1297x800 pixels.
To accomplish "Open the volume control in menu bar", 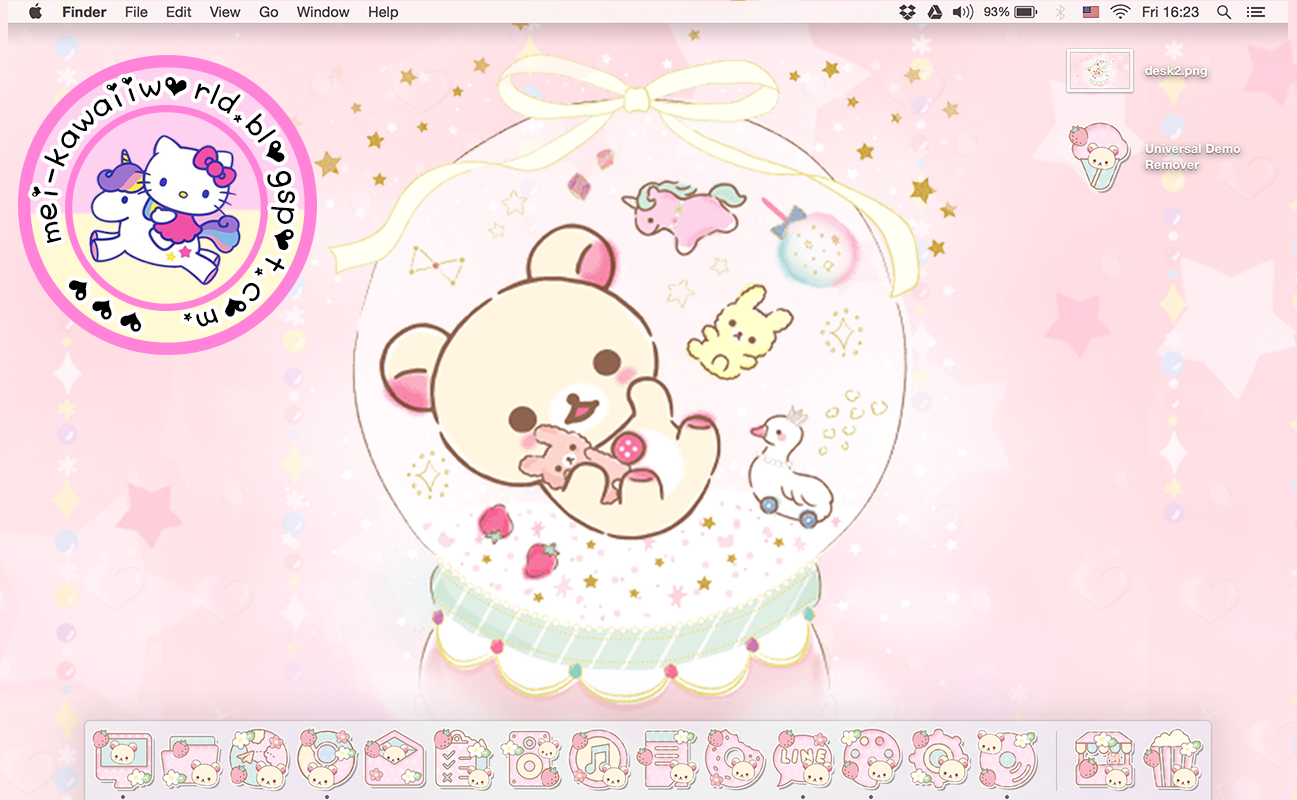I will click(x=962, y=12).
